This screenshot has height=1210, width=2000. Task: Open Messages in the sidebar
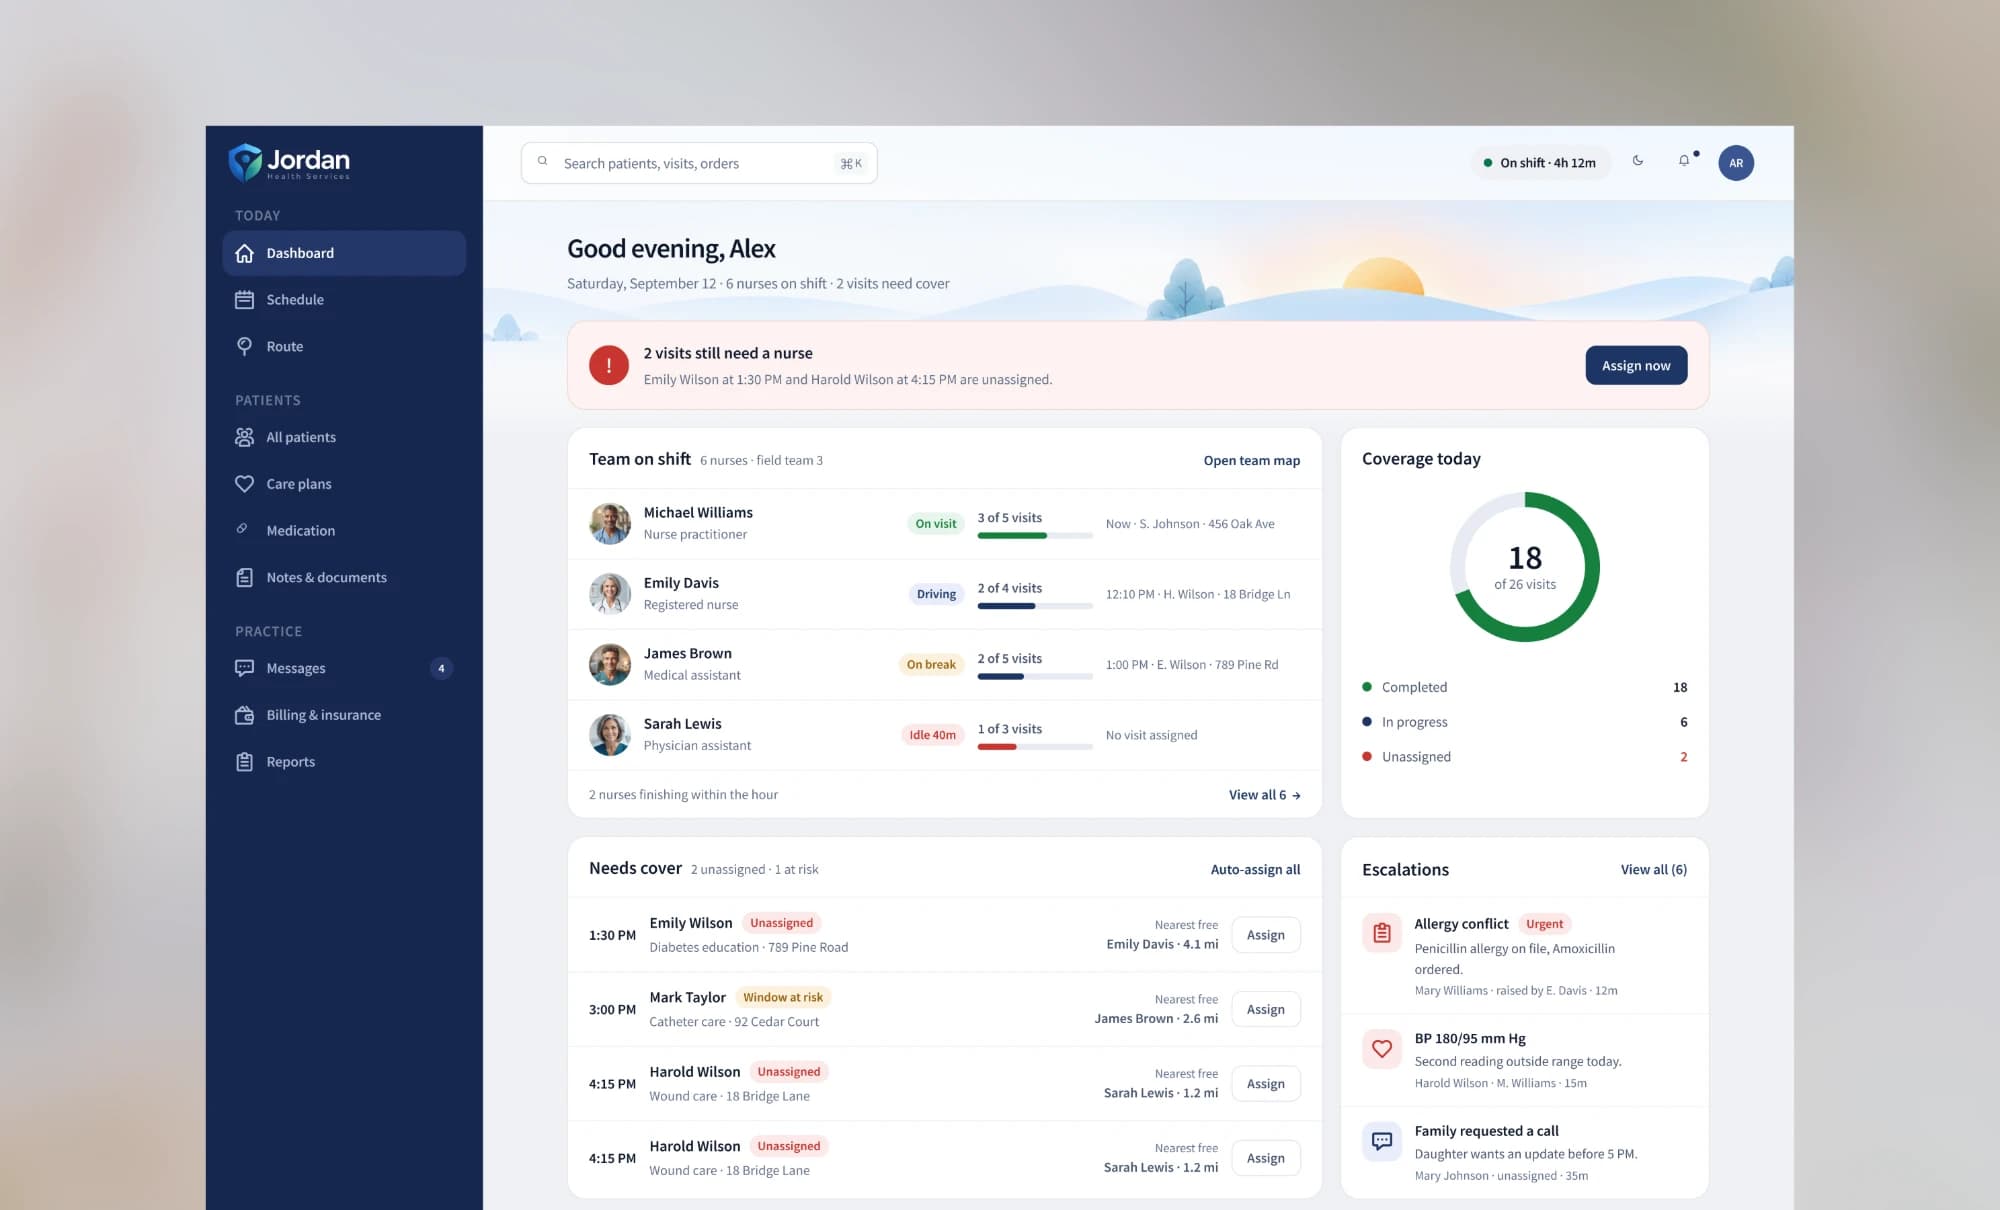coord(344,668)
